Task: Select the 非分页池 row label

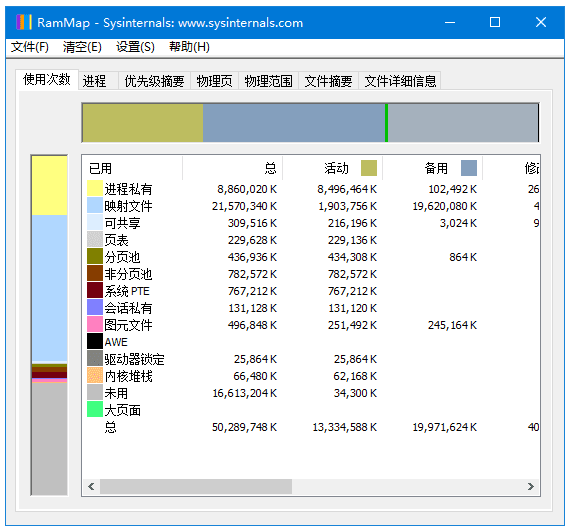Action: 128,274
